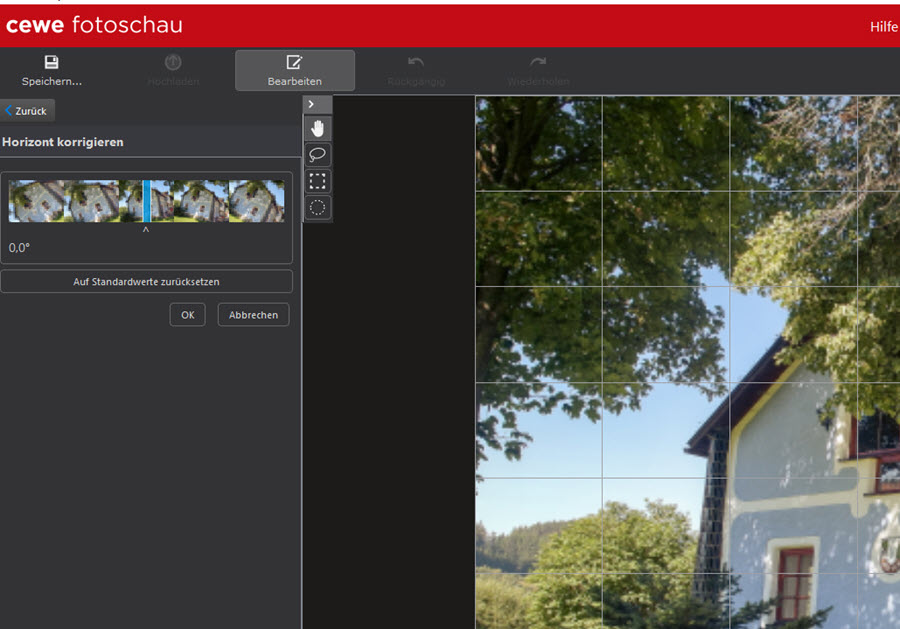Image resolution: width=900 pixels, height=629 pixels.
Task: Open the Bearbeiten edit tab
Action: 294,71
